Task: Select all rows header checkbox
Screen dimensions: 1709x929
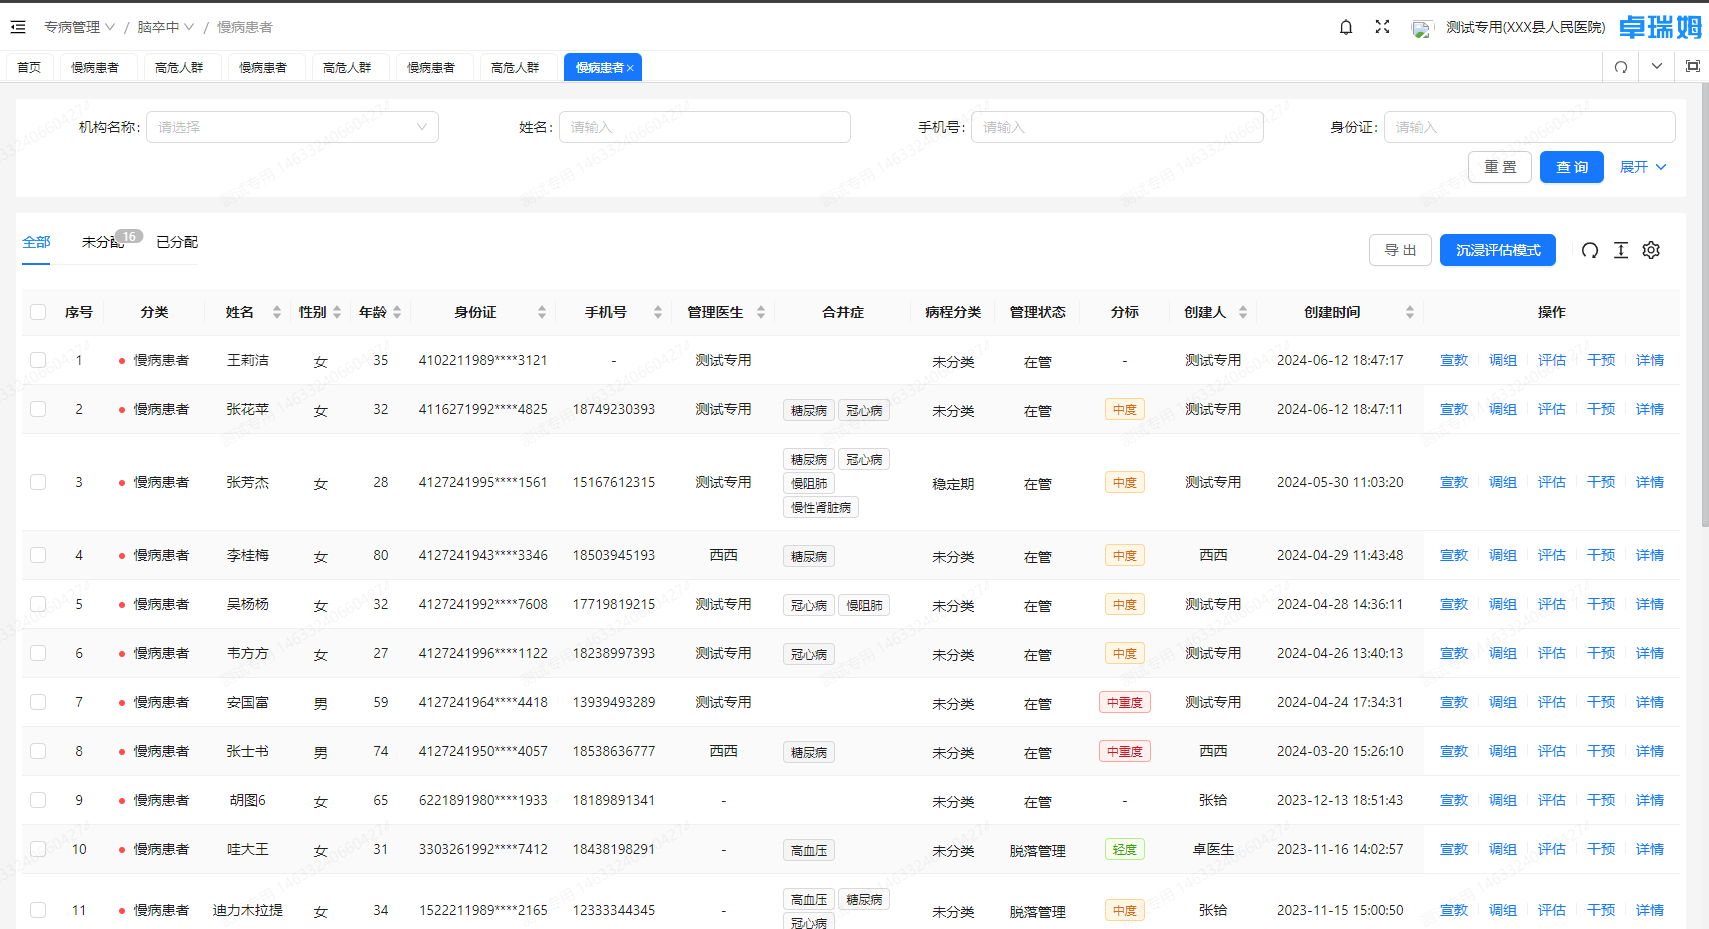Action: [38, 312]
